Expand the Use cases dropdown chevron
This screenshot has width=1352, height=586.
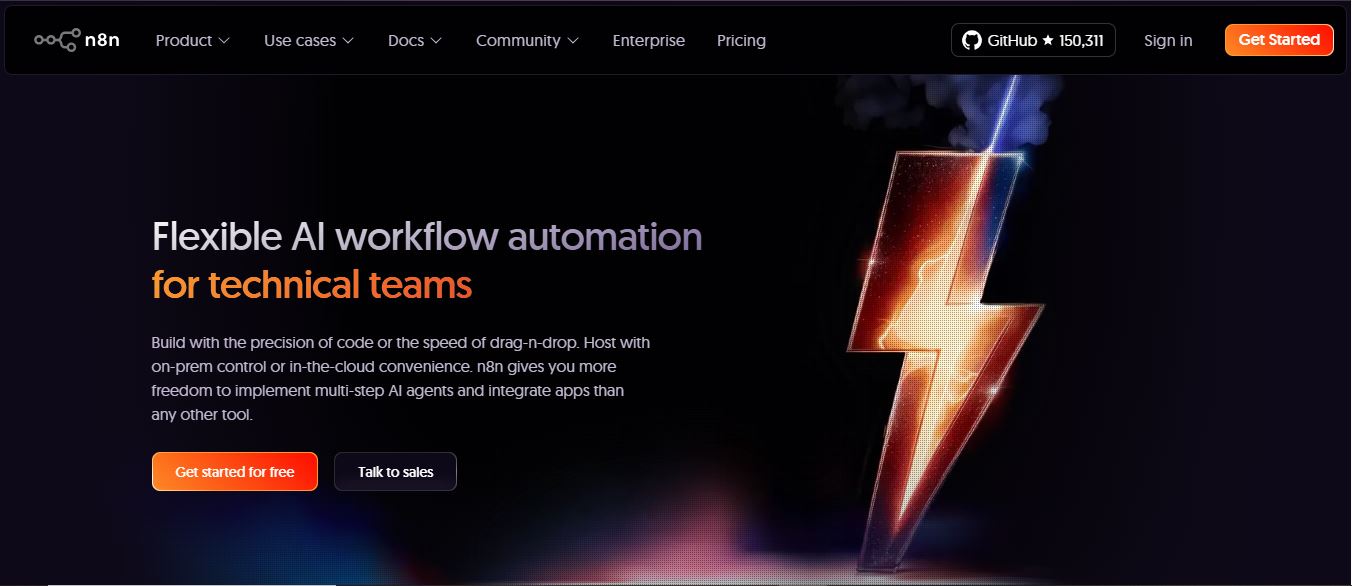348,41
